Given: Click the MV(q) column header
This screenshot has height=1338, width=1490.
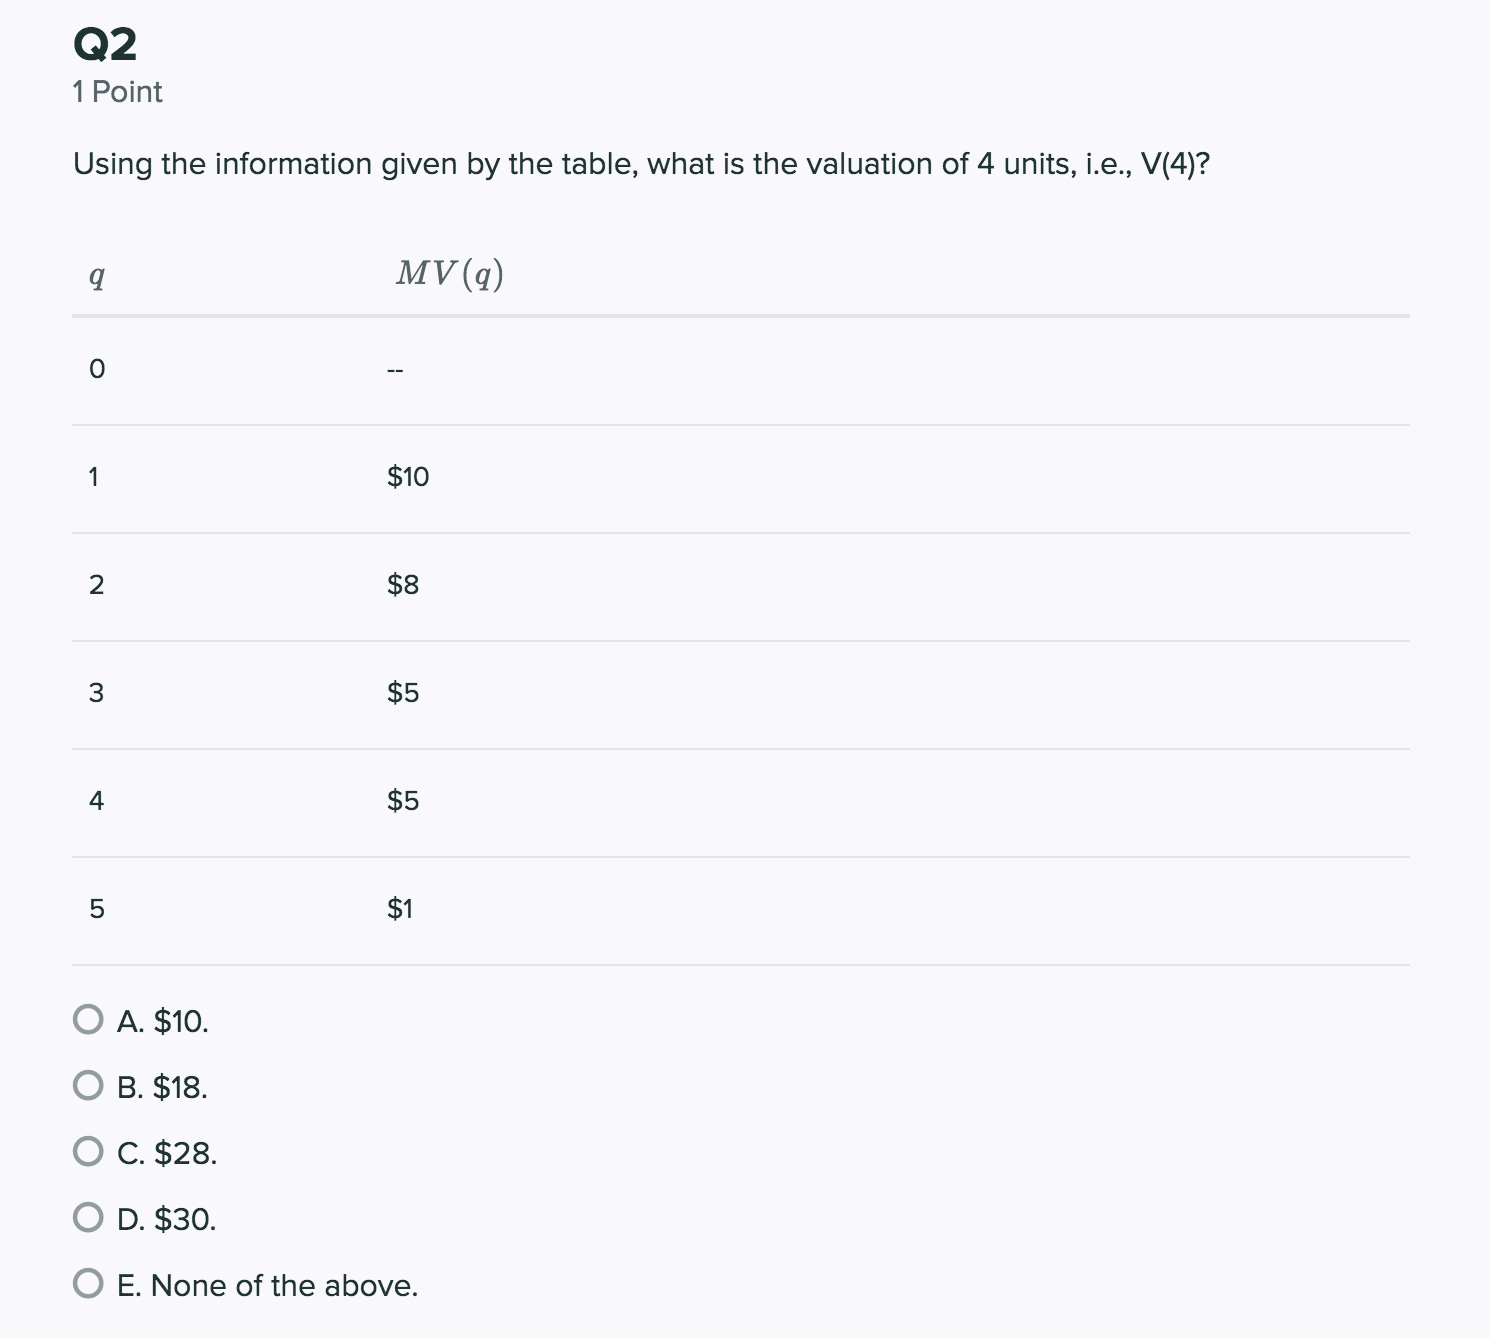Looking at the screenshot, I should pos(449,271).
